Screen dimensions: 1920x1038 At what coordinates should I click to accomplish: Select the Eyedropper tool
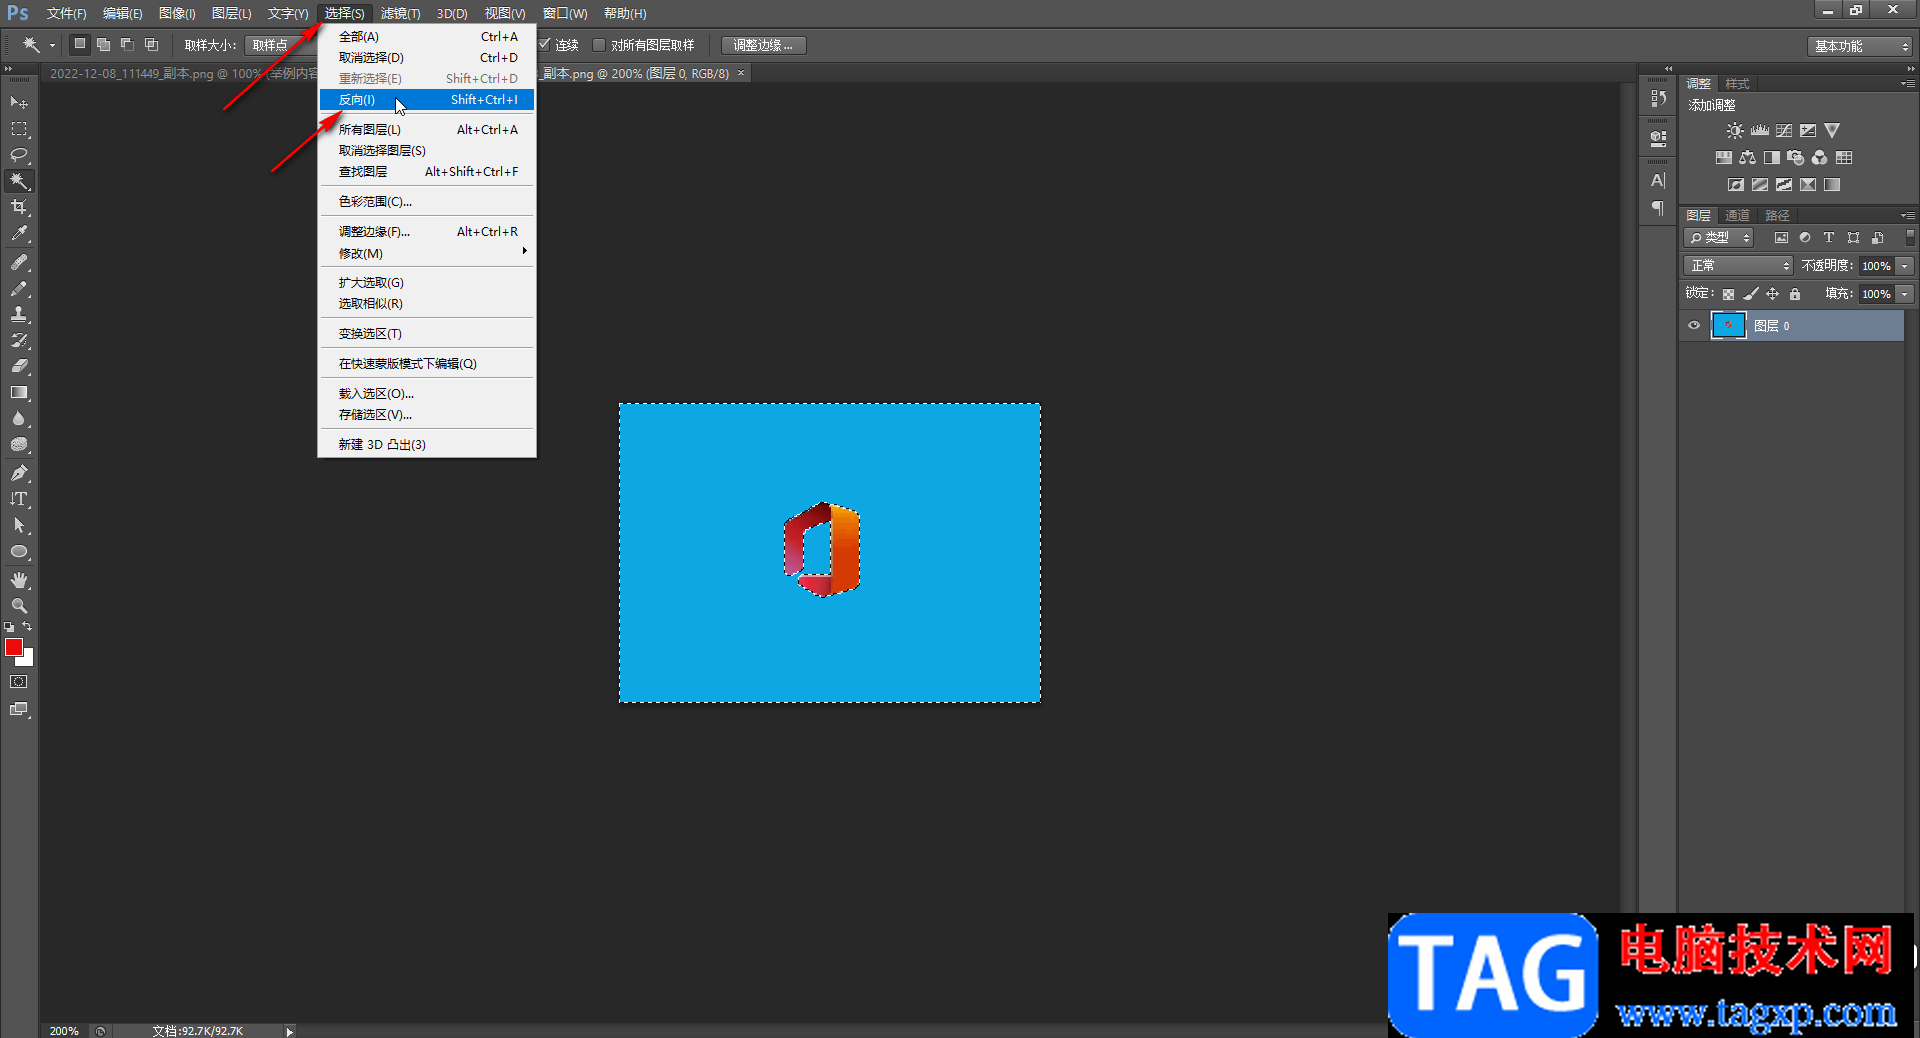(x=19, y=234)
